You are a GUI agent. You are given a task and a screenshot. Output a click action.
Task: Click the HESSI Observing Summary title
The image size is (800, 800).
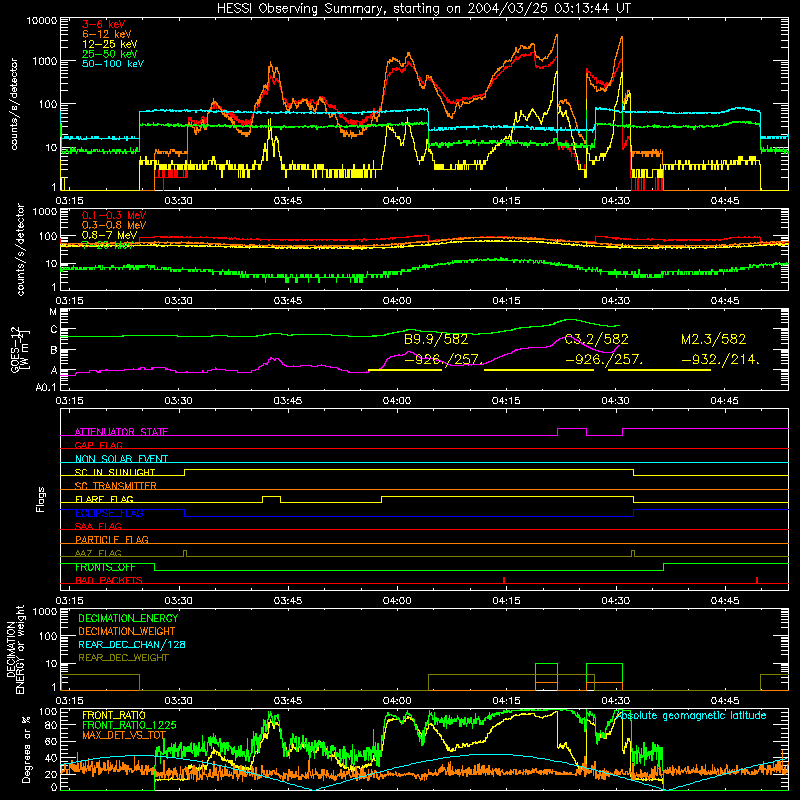424,9
